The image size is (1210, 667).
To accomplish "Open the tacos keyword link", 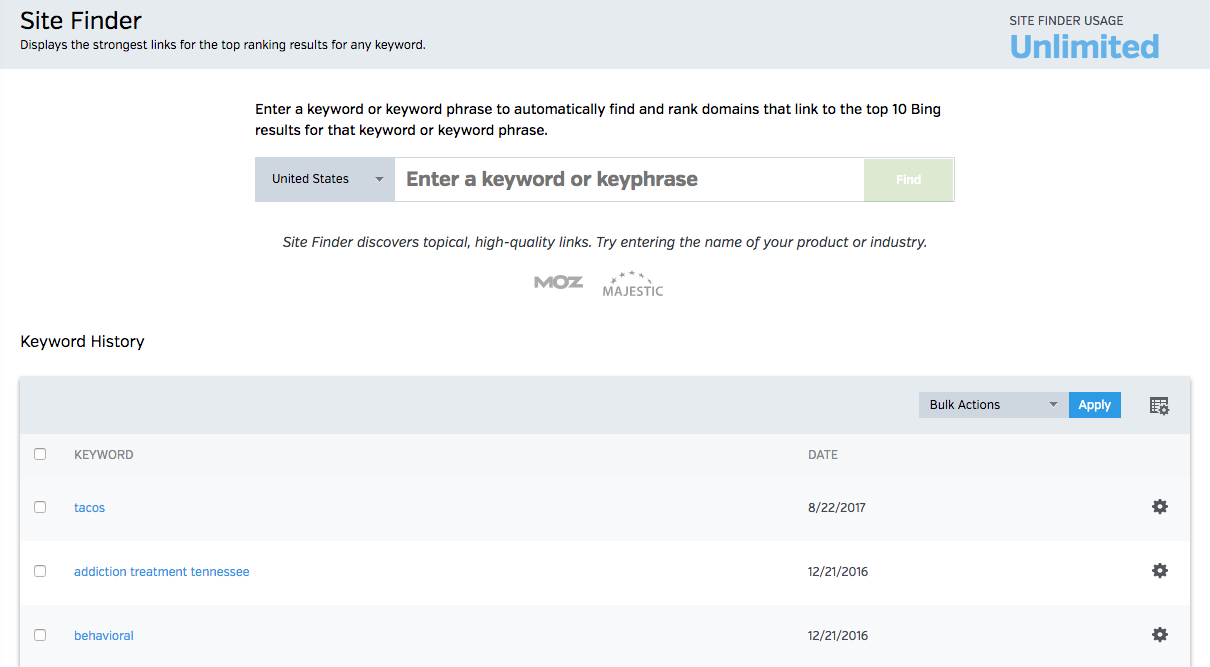I will (89, 508).
